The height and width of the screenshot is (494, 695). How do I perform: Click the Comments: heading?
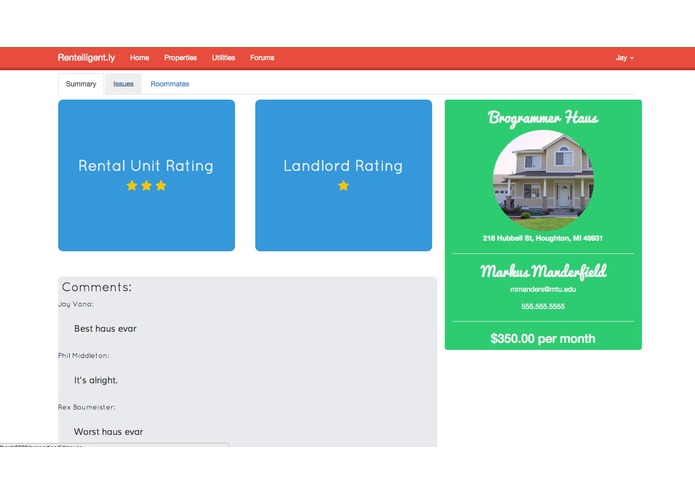pyautogui.click(x=97, y=287)
